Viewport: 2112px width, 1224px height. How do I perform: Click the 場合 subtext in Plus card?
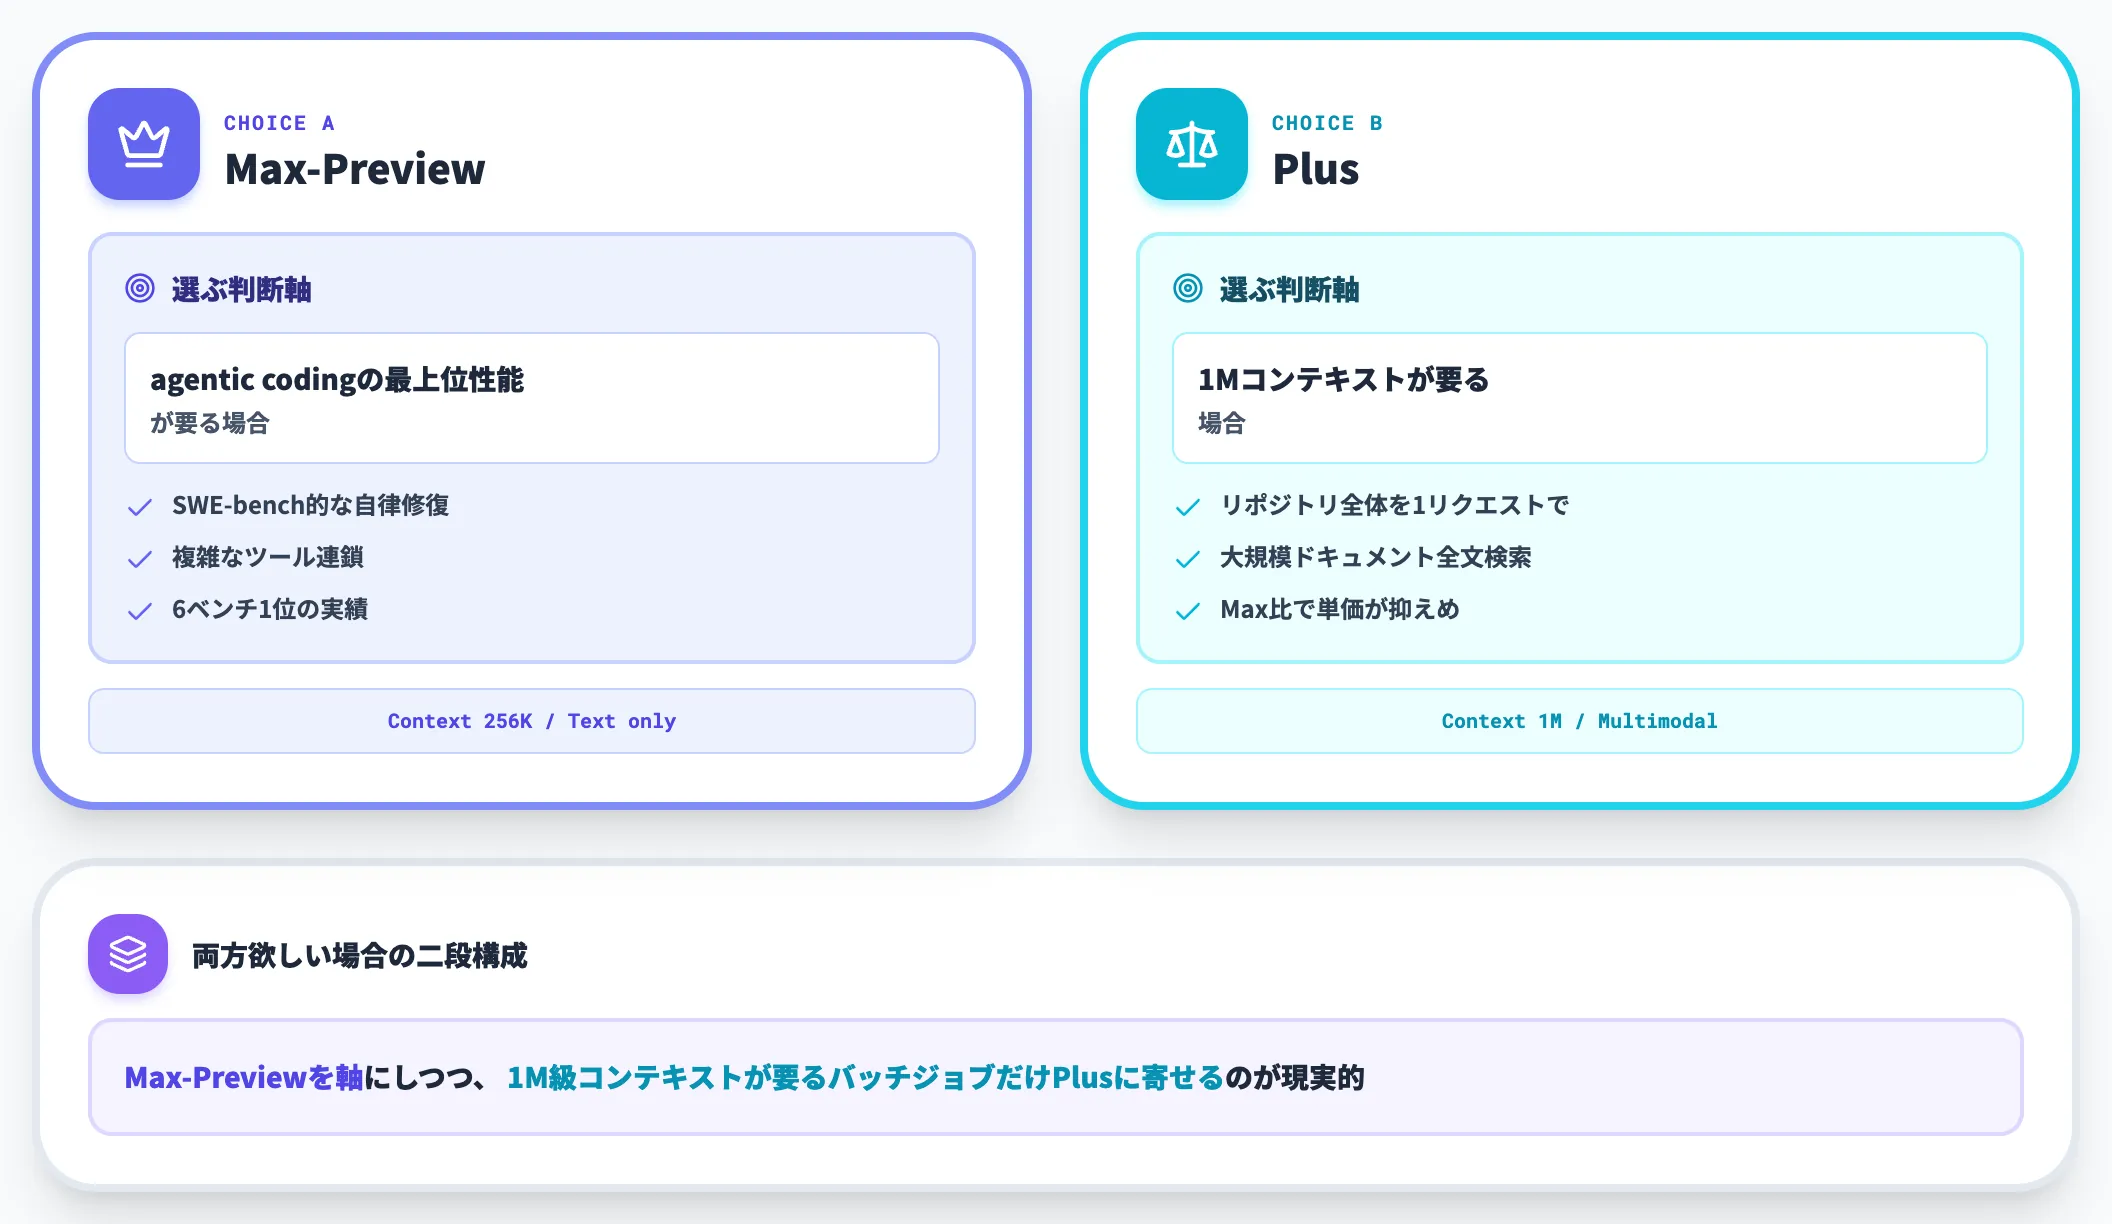click(1222, 423)
